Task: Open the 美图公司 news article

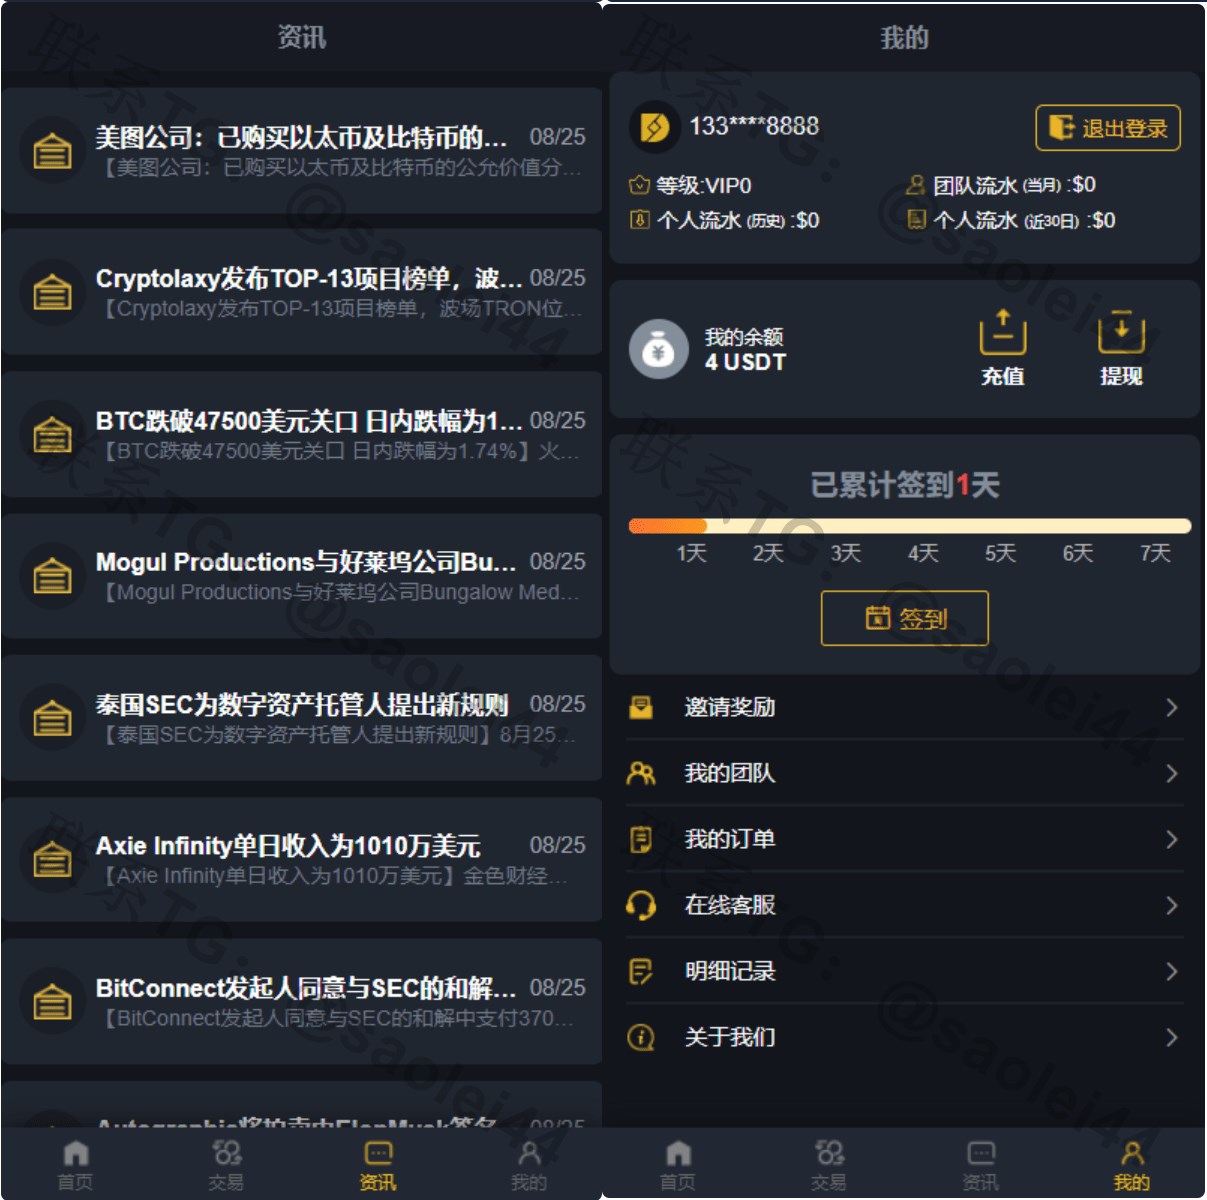Action: coord(301,151)
